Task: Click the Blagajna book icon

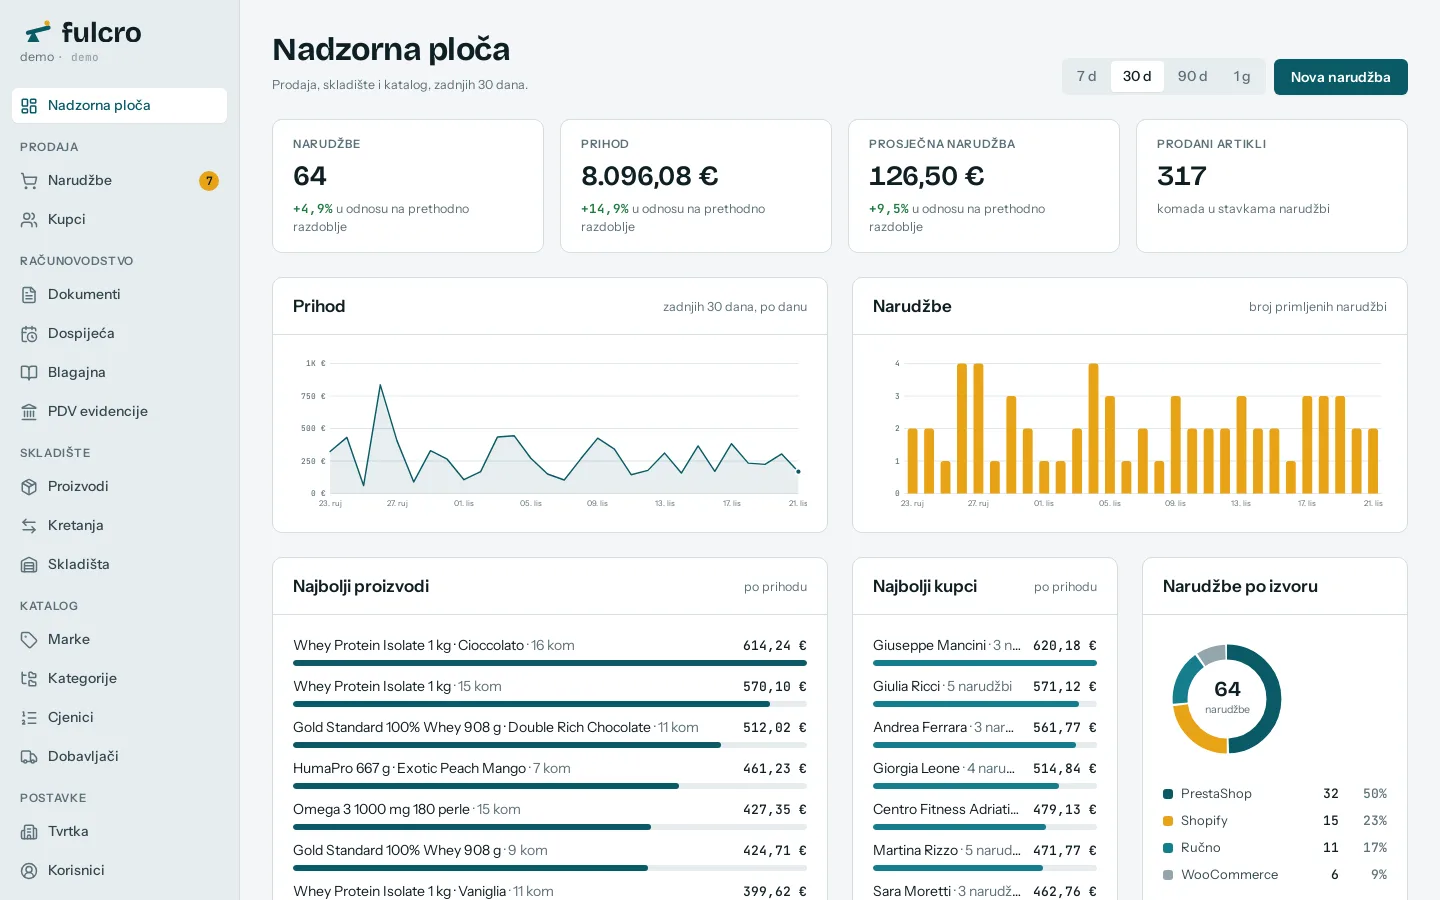Action: 29,373
